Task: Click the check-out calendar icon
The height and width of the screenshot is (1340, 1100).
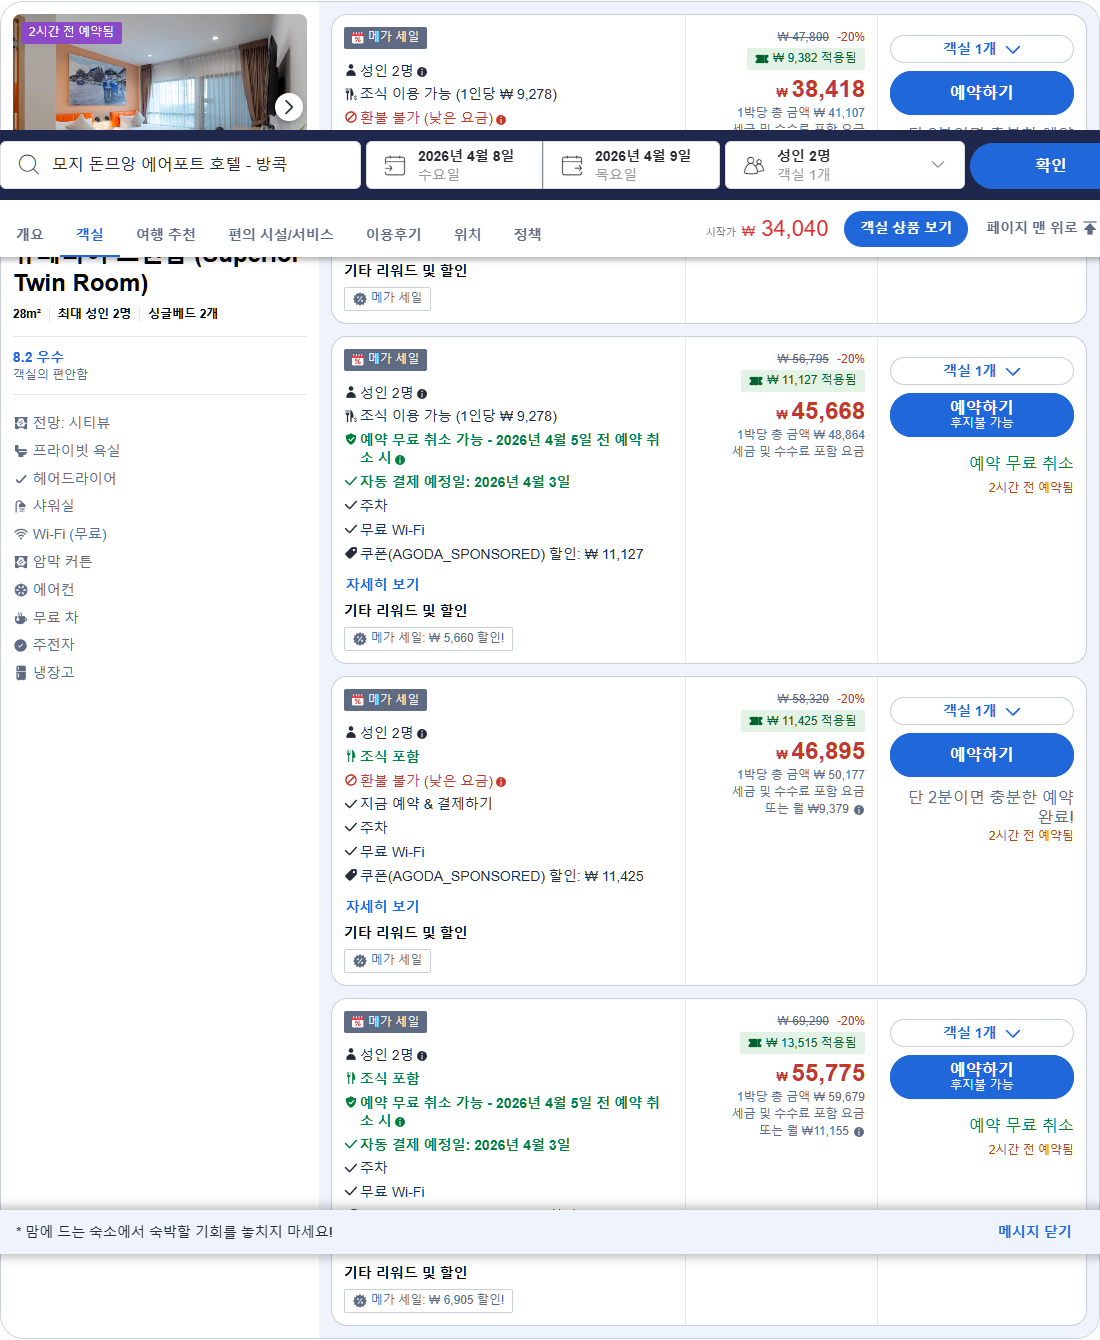Action: 572,165
